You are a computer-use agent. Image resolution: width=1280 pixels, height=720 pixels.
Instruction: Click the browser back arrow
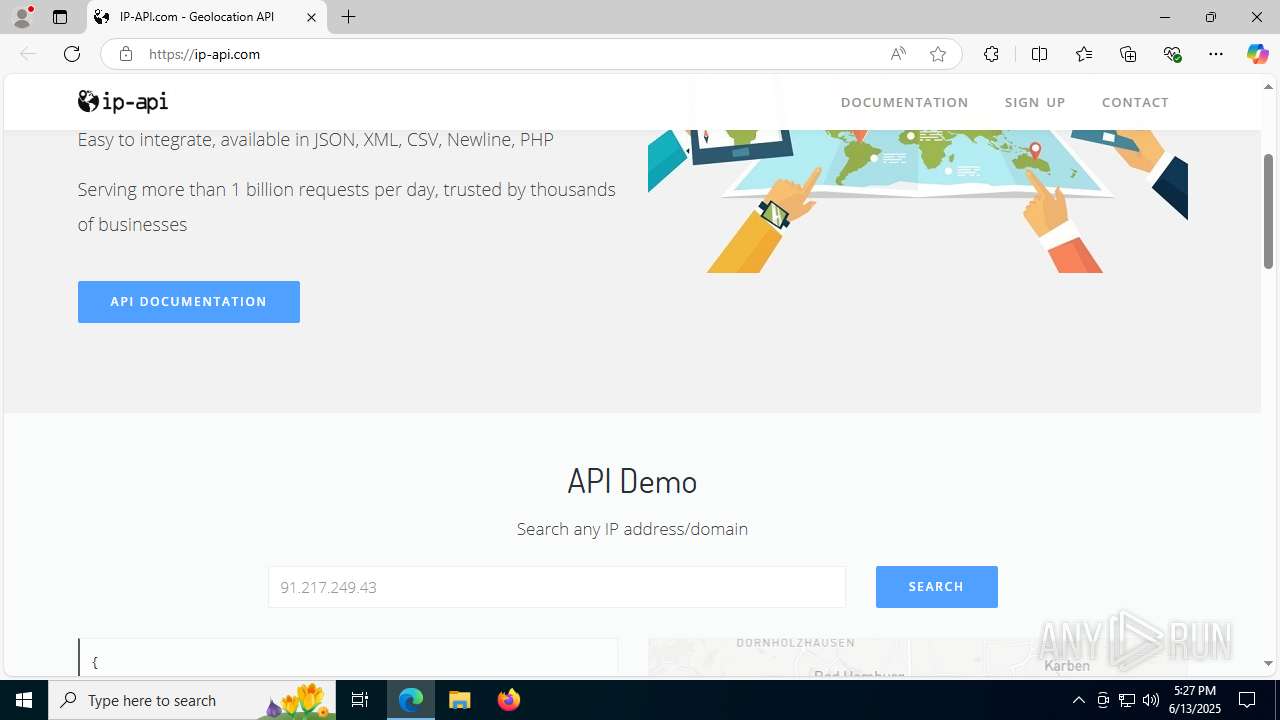point(28,54)
